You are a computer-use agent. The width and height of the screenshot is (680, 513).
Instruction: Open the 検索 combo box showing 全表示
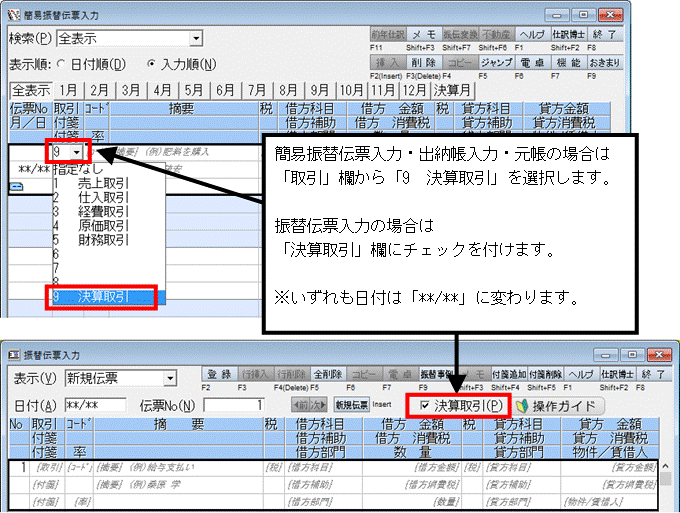(x=130, y=39)
